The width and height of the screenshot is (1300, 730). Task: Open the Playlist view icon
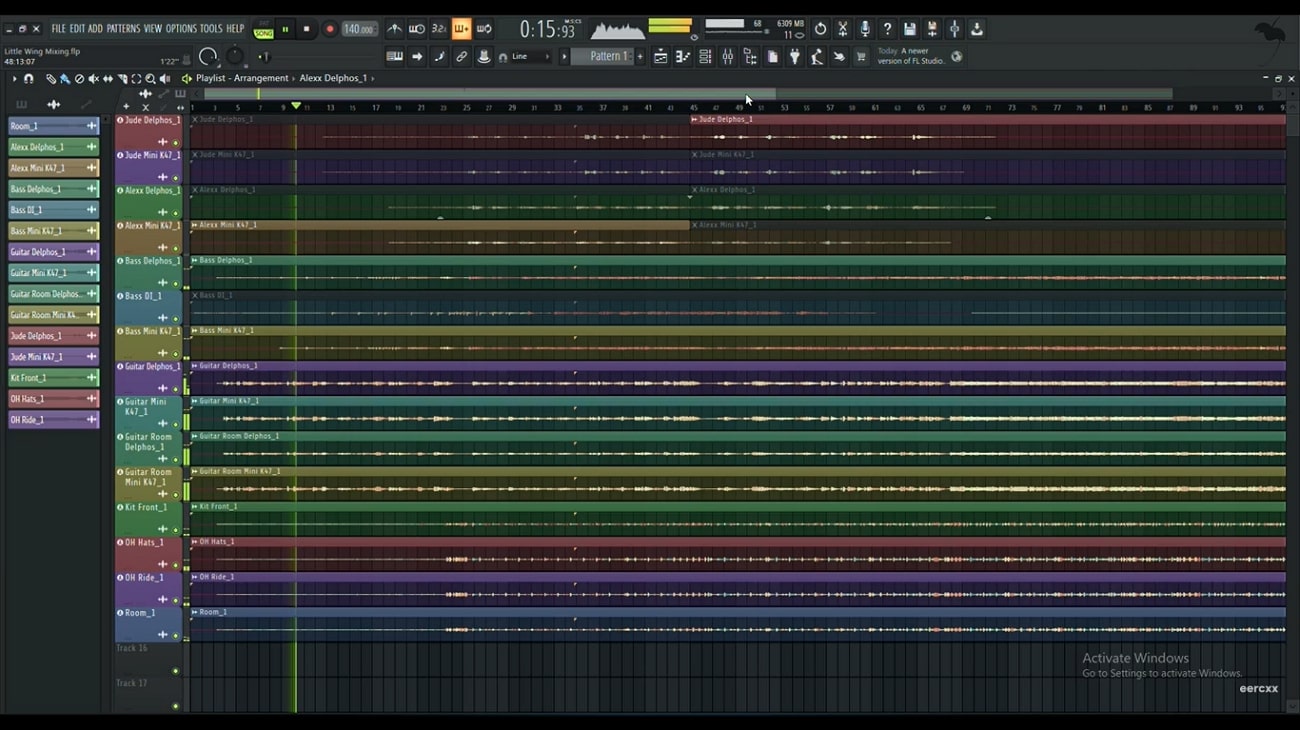point(661,57)
